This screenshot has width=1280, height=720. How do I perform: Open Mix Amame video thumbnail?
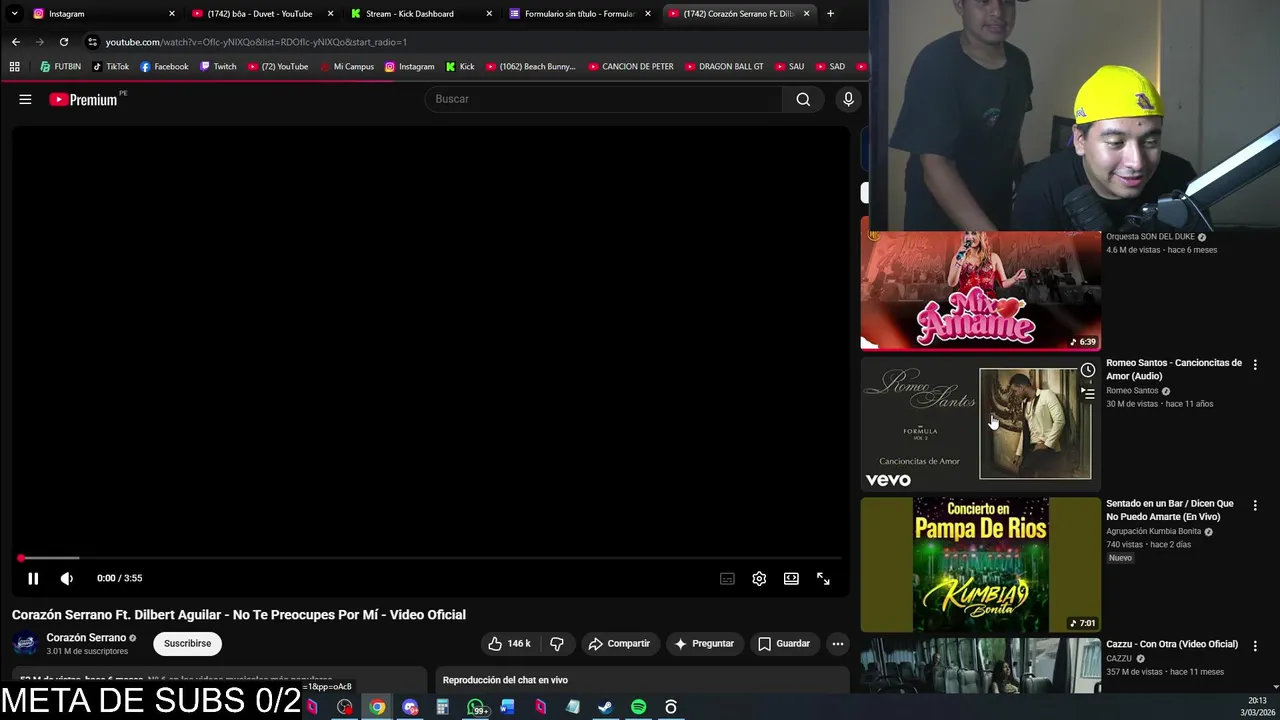981,290
